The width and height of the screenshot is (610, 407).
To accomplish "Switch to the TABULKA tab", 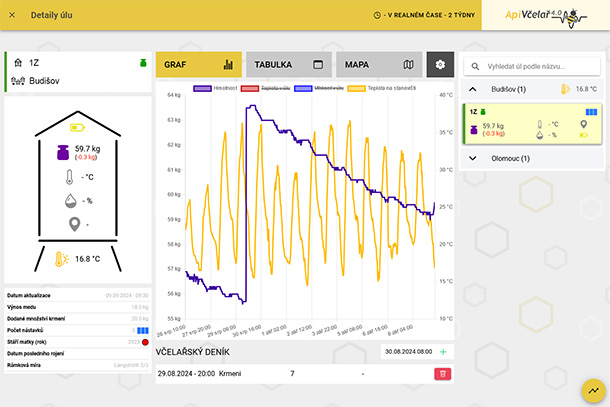I will (x=289, y=65).
